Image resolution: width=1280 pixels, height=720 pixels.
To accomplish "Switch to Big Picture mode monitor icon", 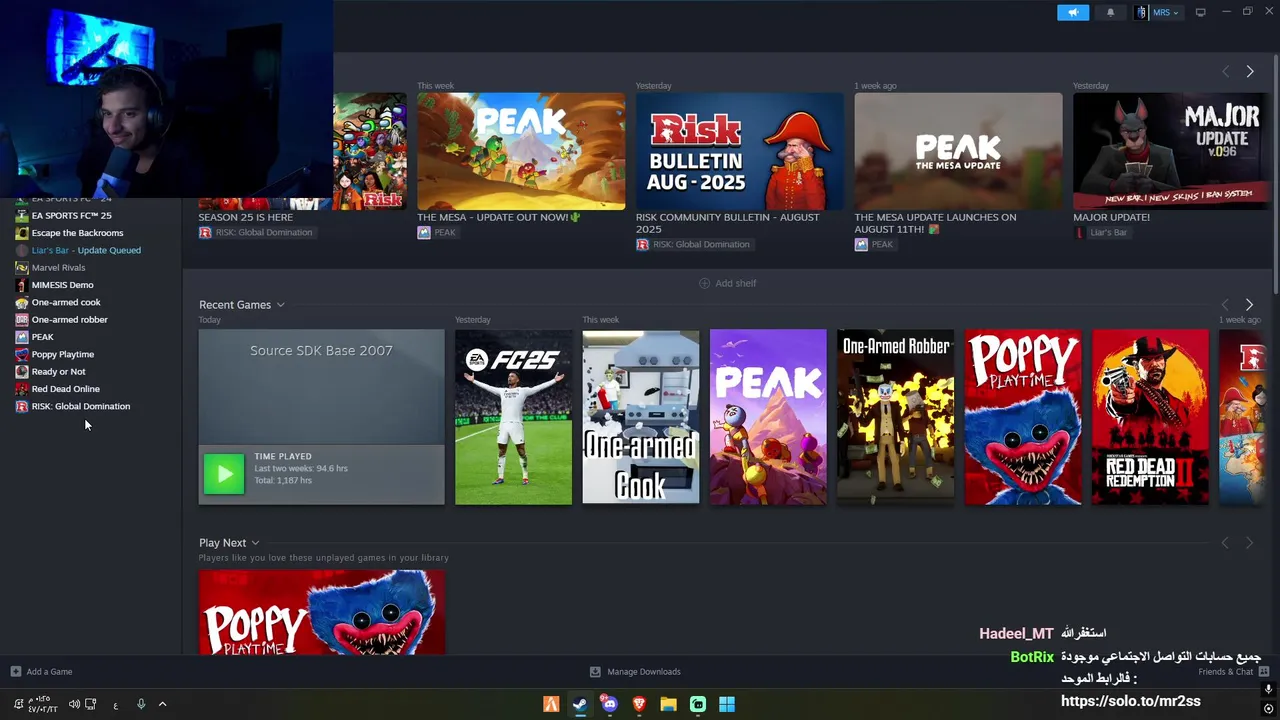I will point(1200,12).
